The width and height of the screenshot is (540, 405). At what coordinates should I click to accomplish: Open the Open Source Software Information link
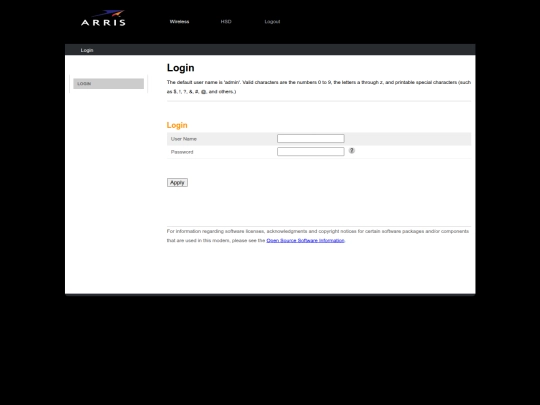coord(305,240)
